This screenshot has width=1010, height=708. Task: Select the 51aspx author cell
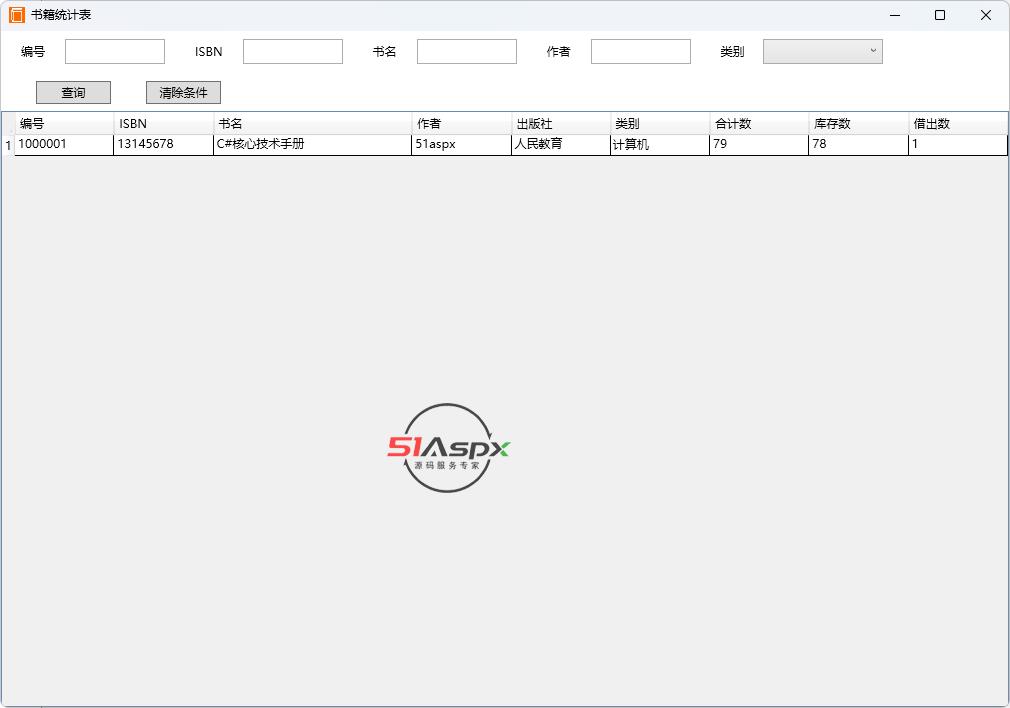point(461,144)
